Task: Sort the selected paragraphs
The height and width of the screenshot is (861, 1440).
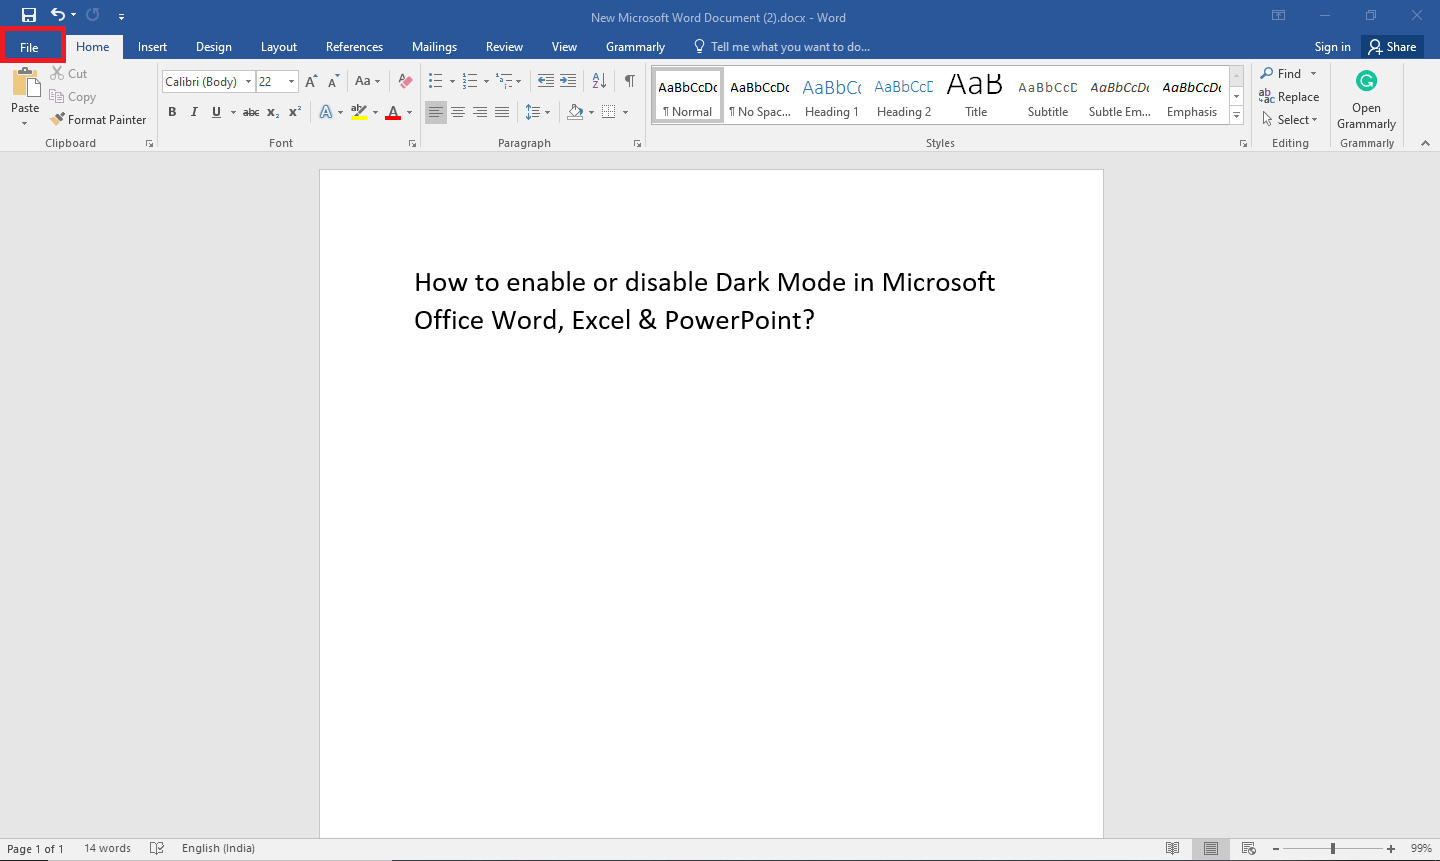Action: [x=599, y=81]
